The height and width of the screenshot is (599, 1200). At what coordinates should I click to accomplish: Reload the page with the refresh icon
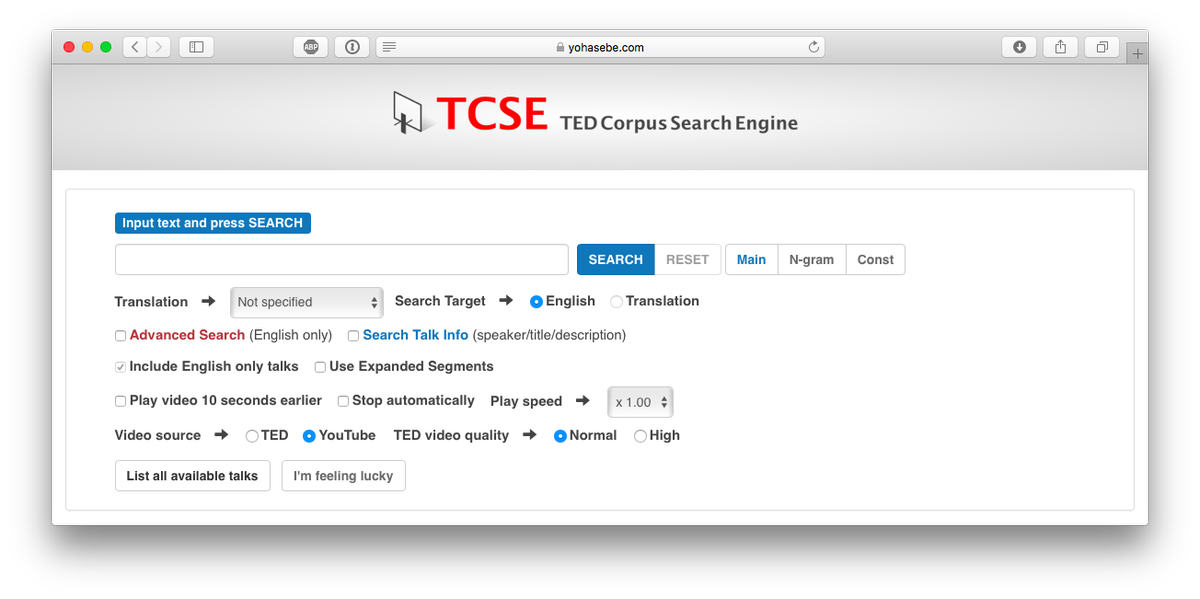click(813, 47)
